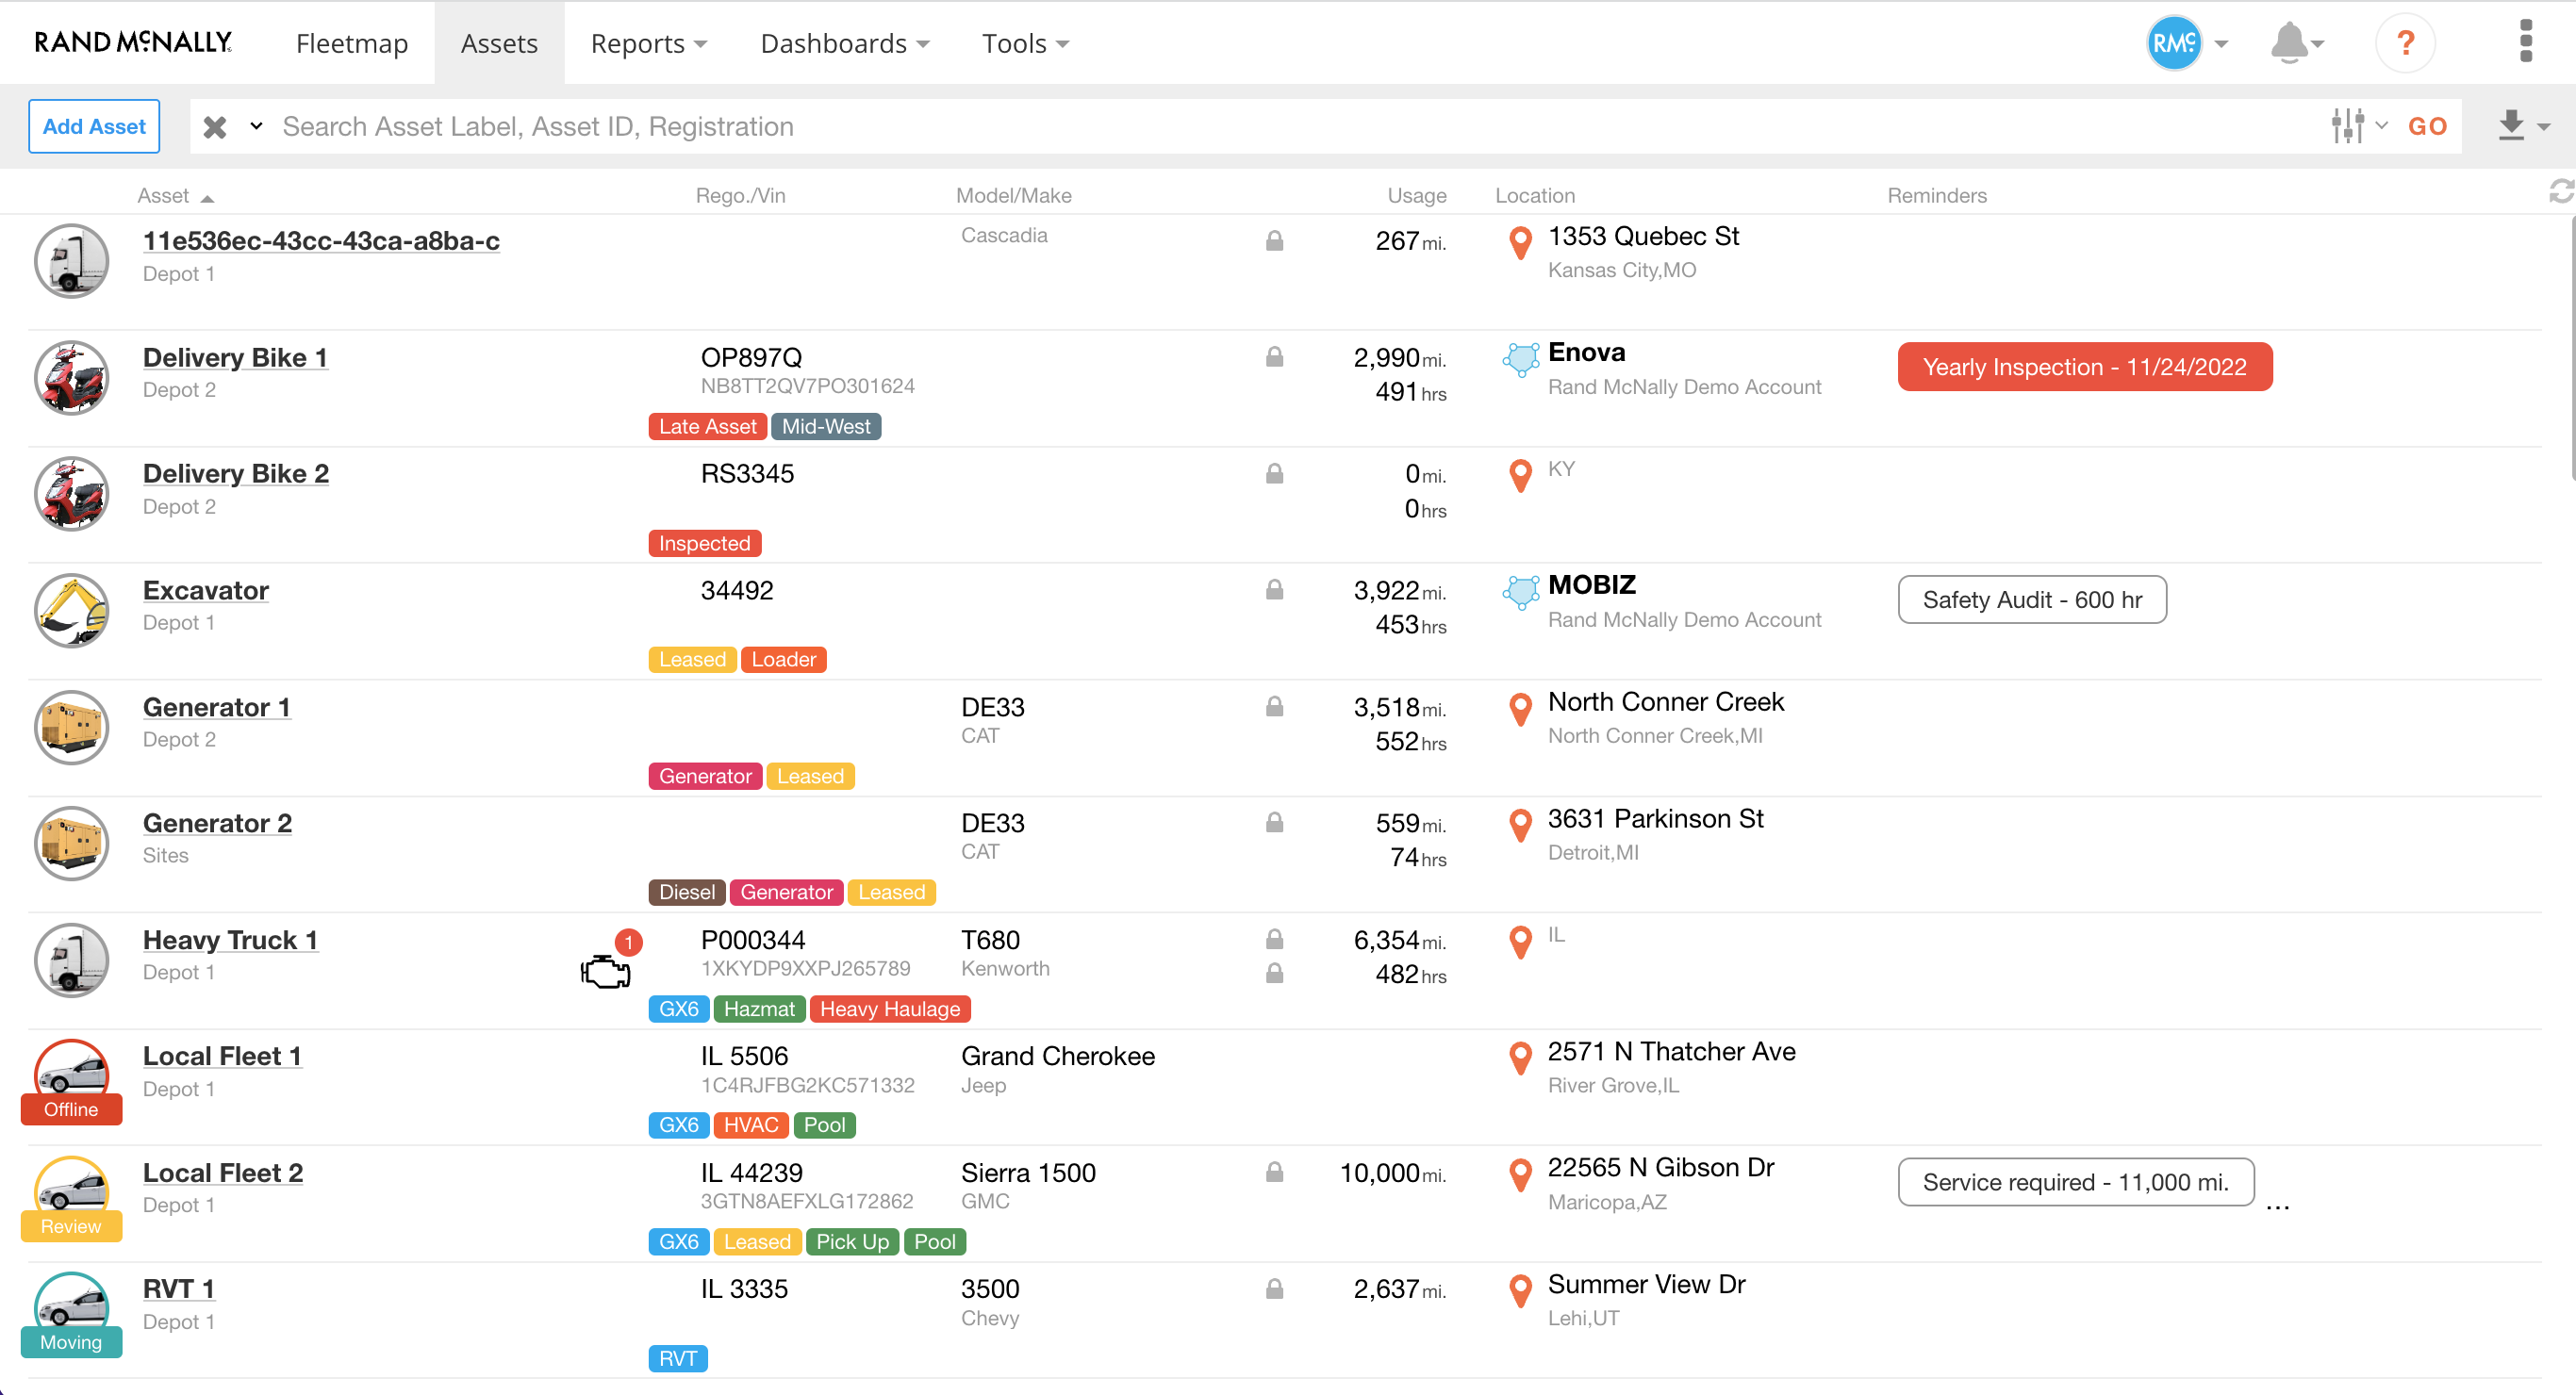Switch to the Fleetmap tab
2576x1395 pixels.
tap(352, 43)
